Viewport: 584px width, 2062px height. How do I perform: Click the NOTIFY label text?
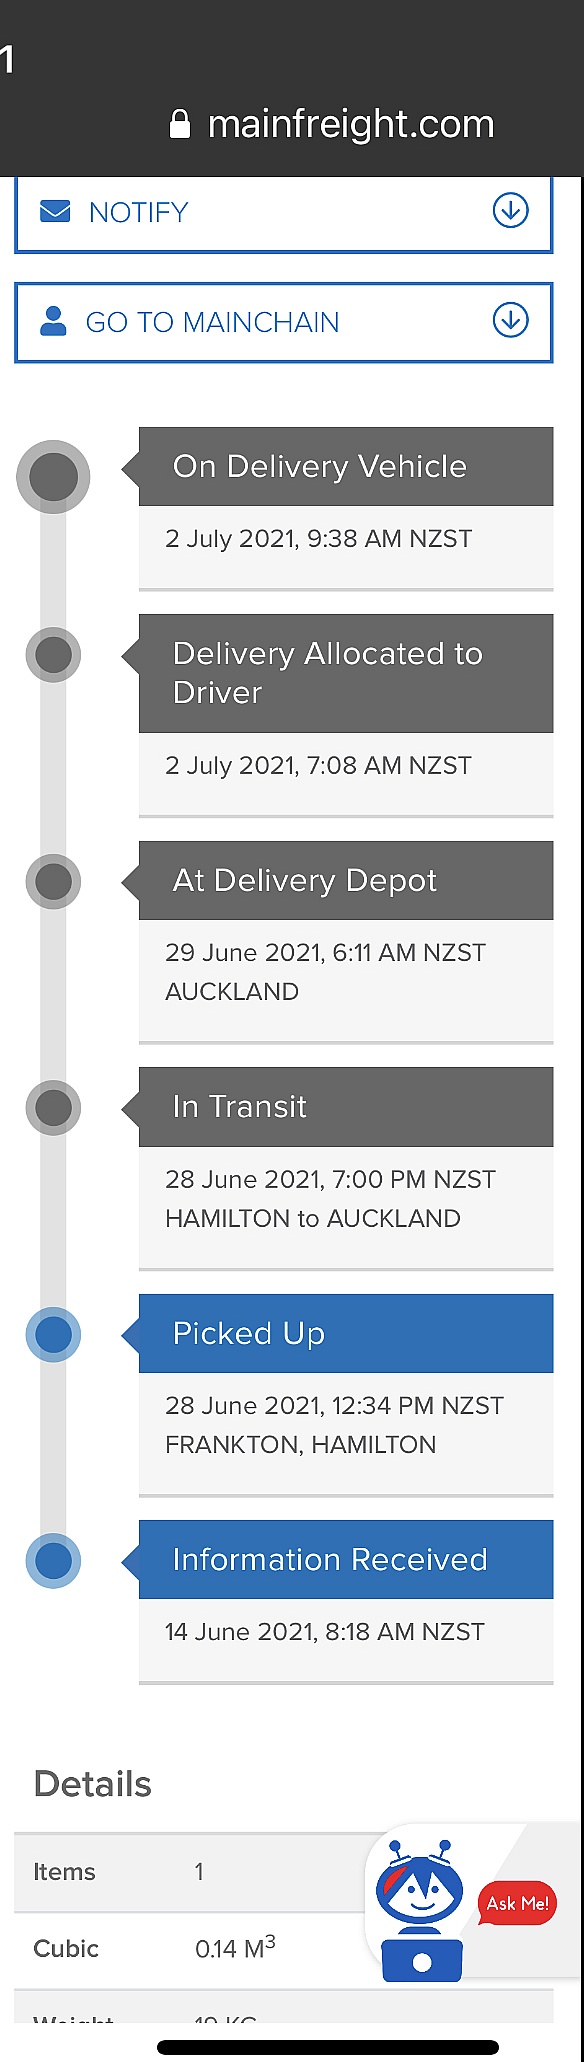coord(138,212)
